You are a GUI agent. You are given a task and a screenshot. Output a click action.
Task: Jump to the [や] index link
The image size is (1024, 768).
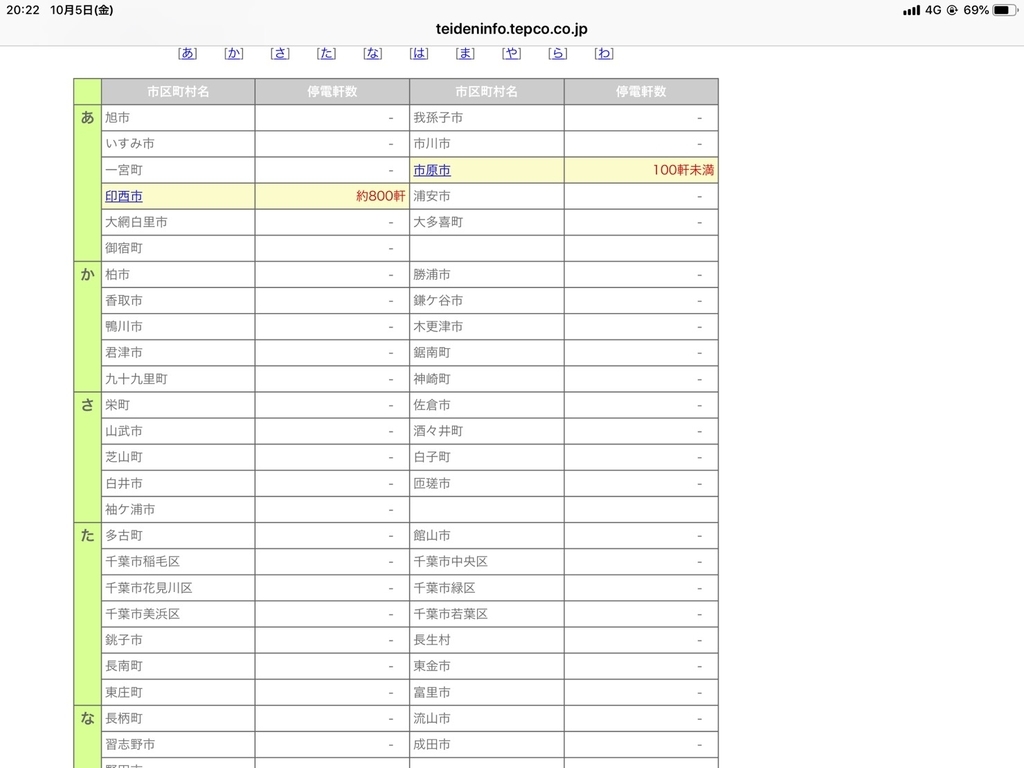point(511,54)
